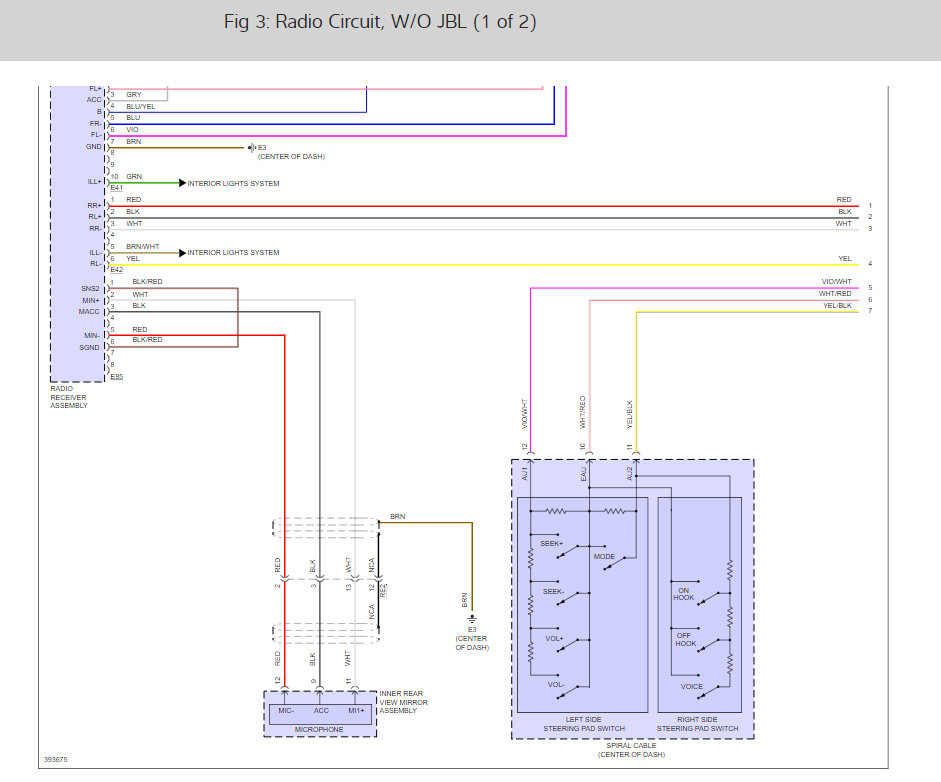Viewport: 941px width, 782px height.
Task: Select the 'MIN+' terminal label
Action: (91, 301)
